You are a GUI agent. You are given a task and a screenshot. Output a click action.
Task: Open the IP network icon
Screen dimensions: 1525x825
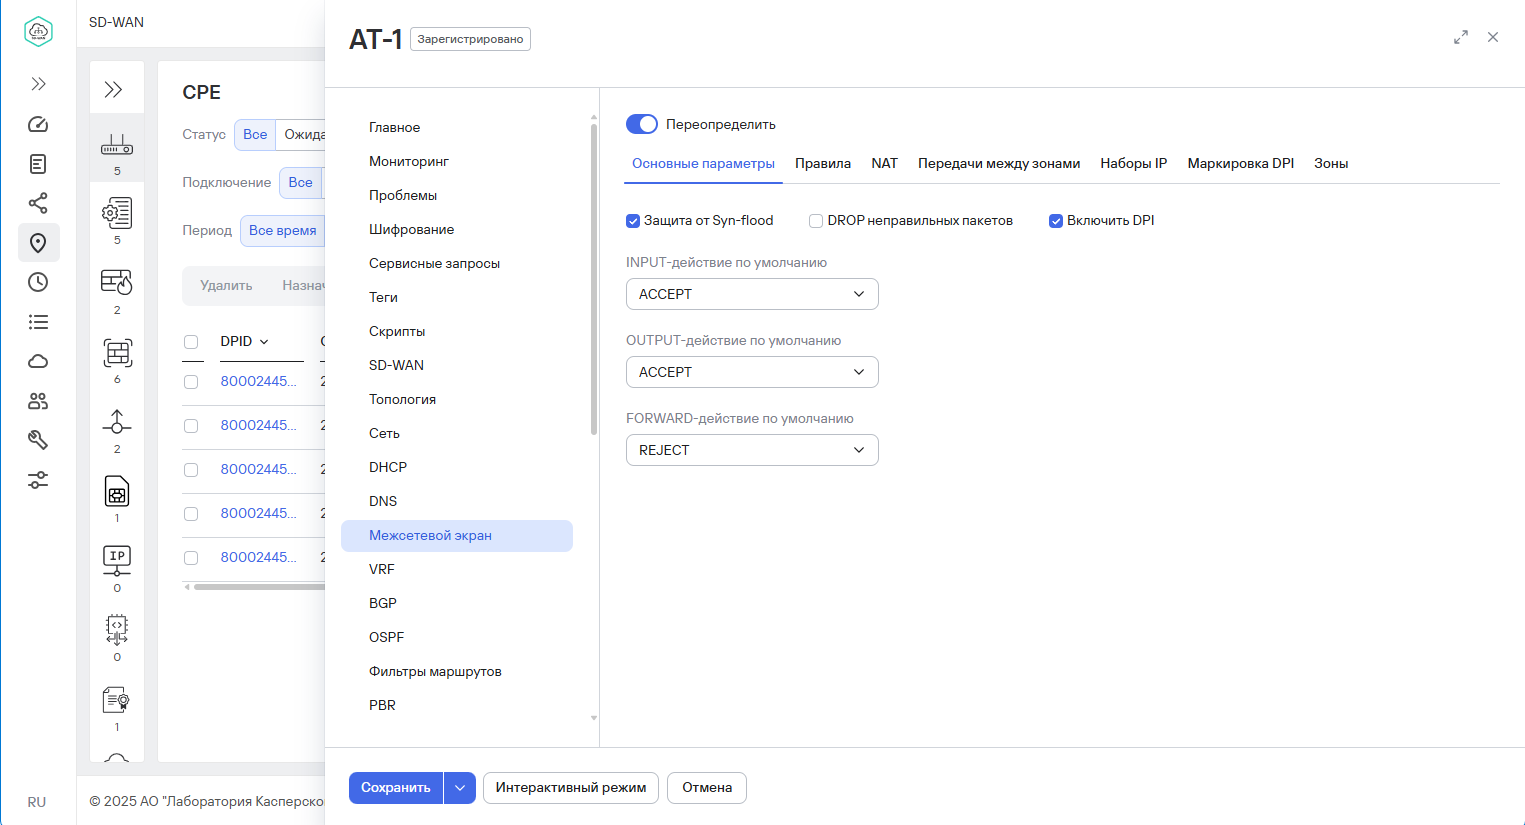point(117,561)
